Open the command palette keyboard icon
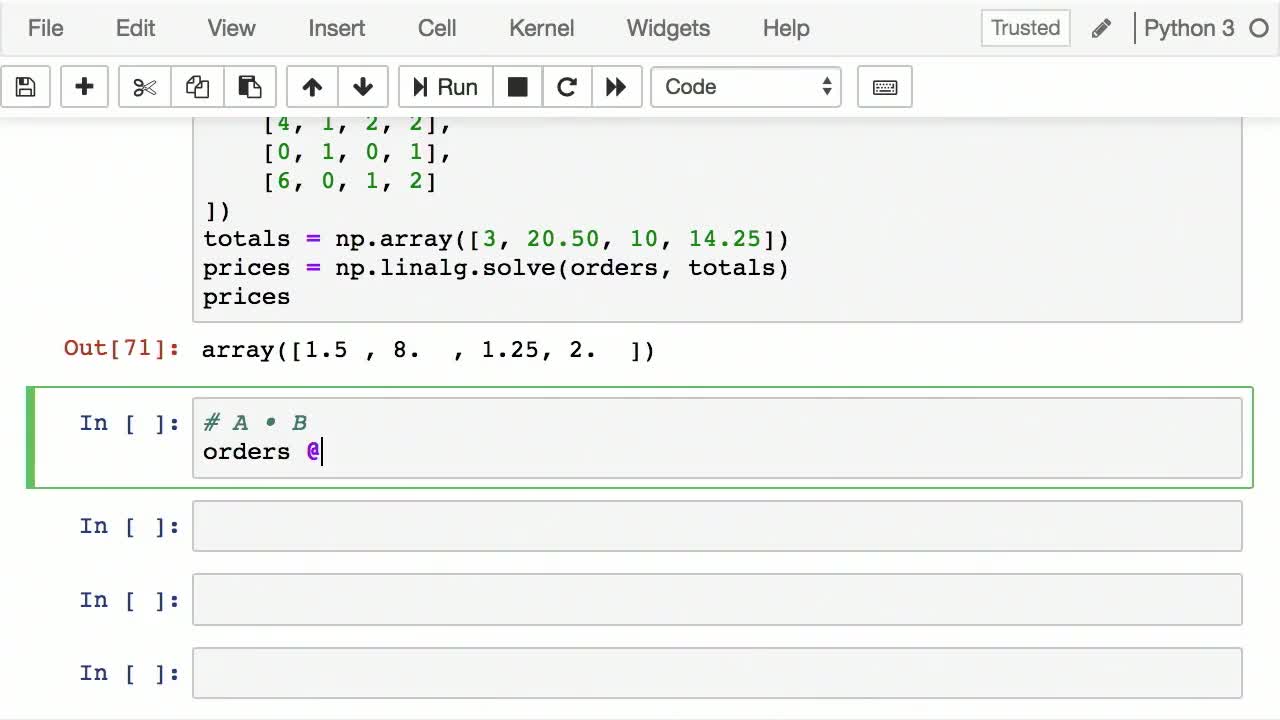Screen dimensions: 1280x720 884,87
